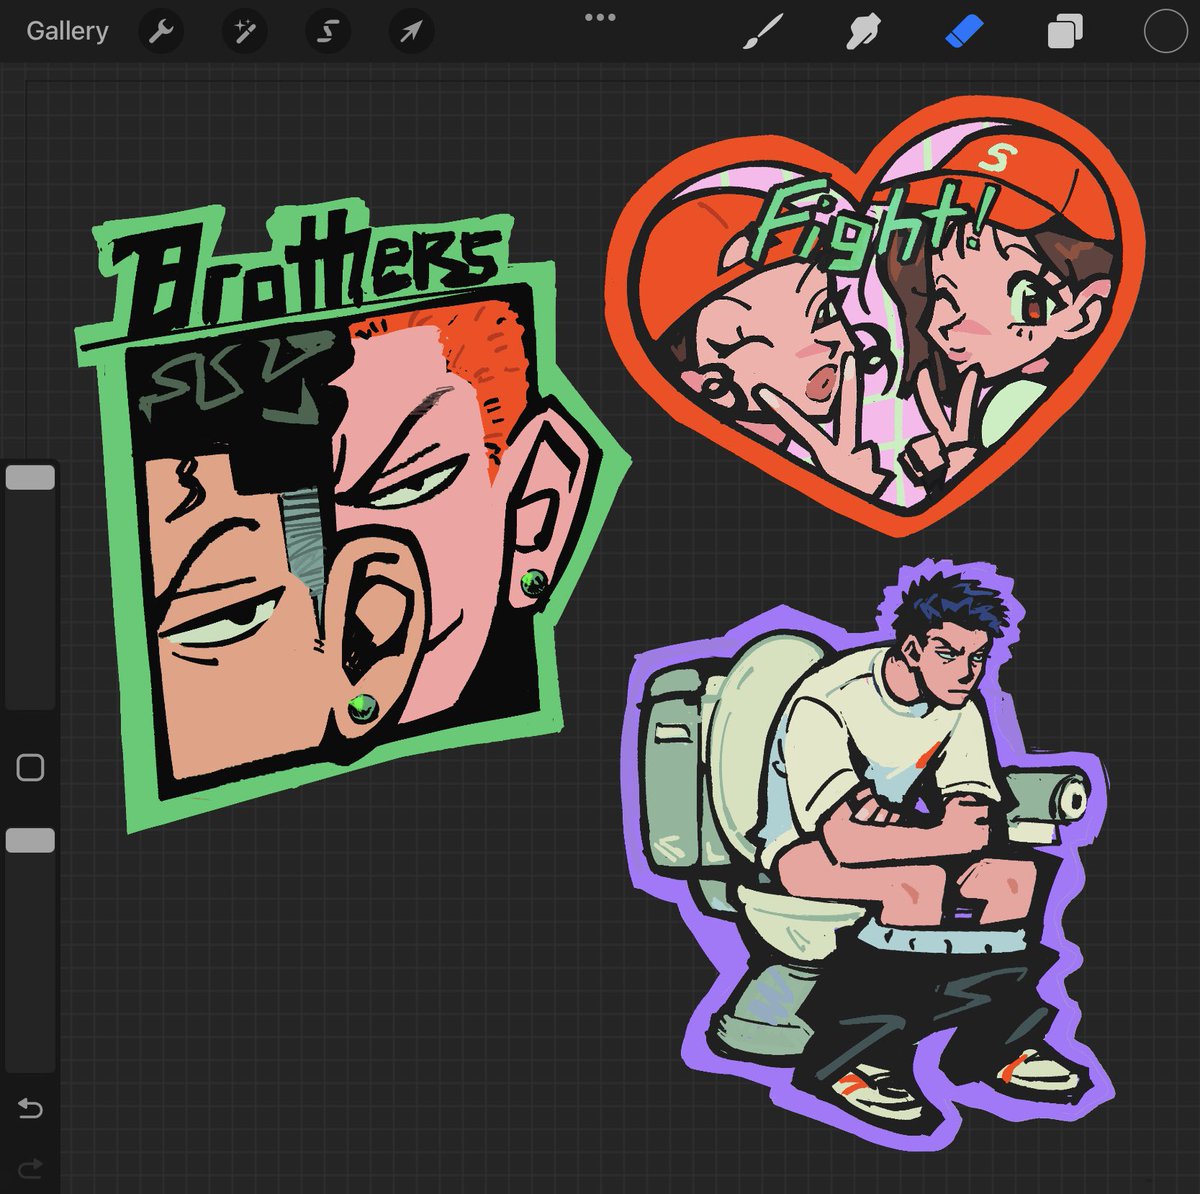
Task: Activate the Transform arrow tool
Action: coord(409,30)
